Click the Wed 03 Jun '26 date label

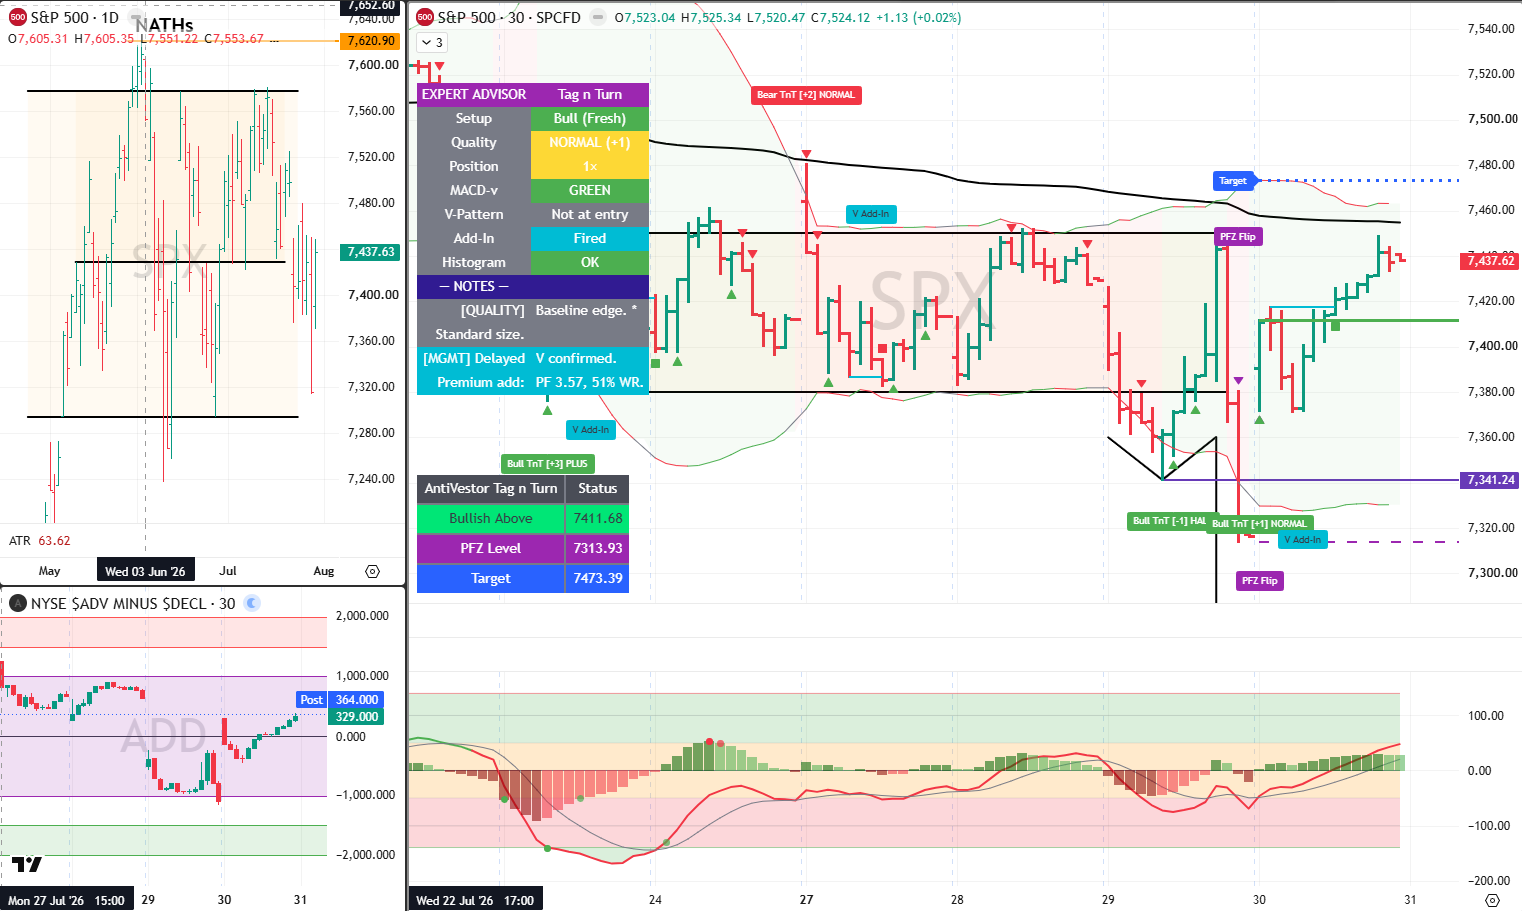coord(146,571)
